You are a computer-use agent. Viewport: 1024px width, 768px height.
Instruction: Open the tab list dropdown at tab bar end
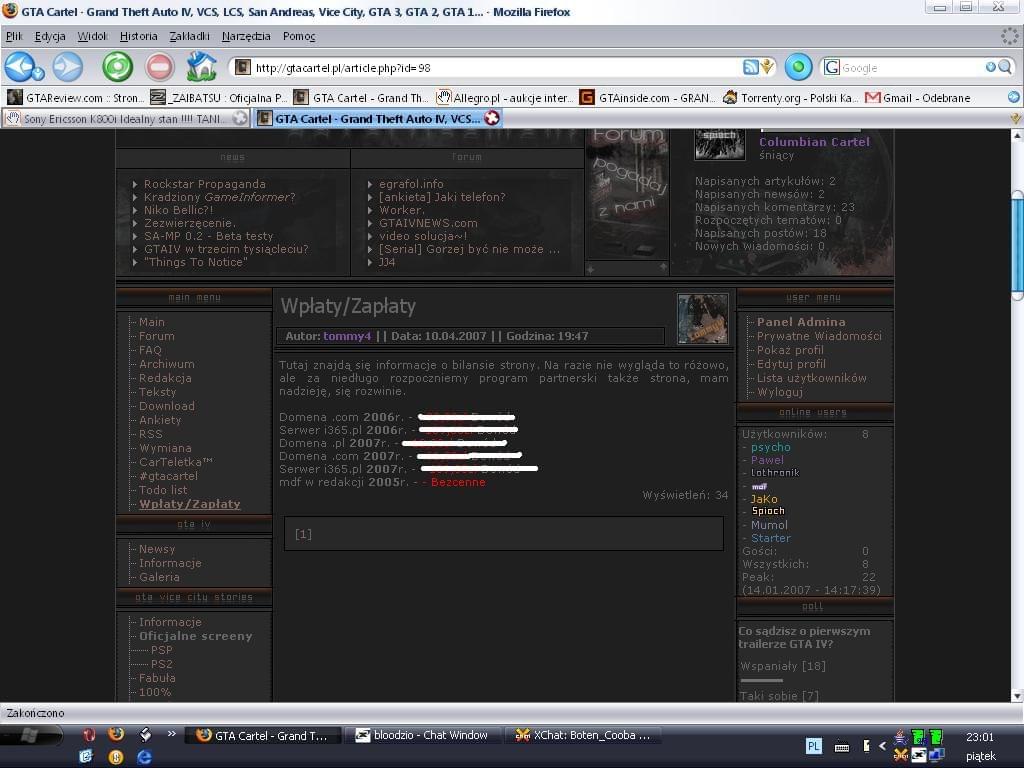point(1016,118)
